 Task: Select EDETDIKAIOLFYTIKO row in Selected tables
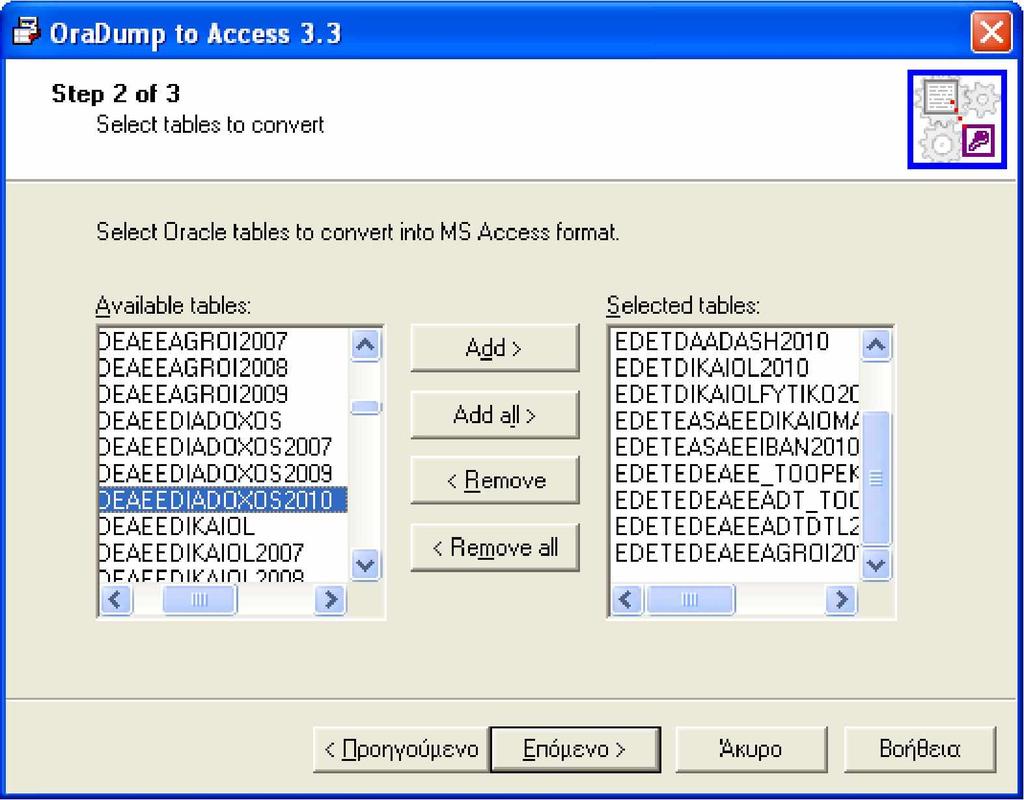(x=735, y=394)
